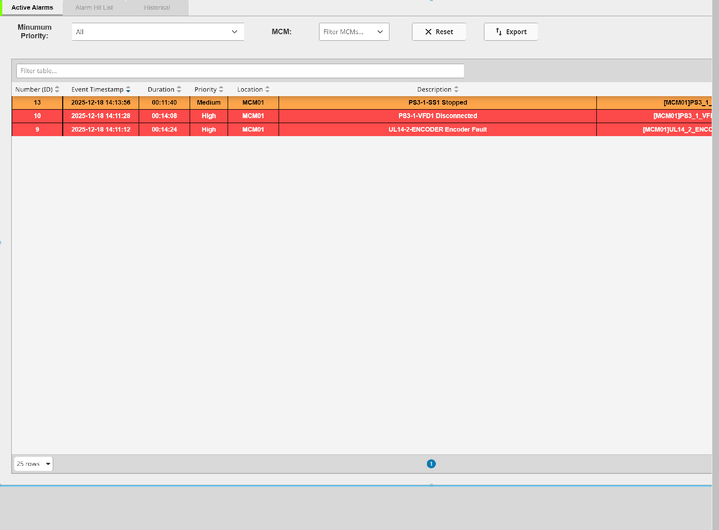Select the PS3-1-VFD1 Disconnected alarm row
The image size is (719, 530).
click(x=437, y=116)
